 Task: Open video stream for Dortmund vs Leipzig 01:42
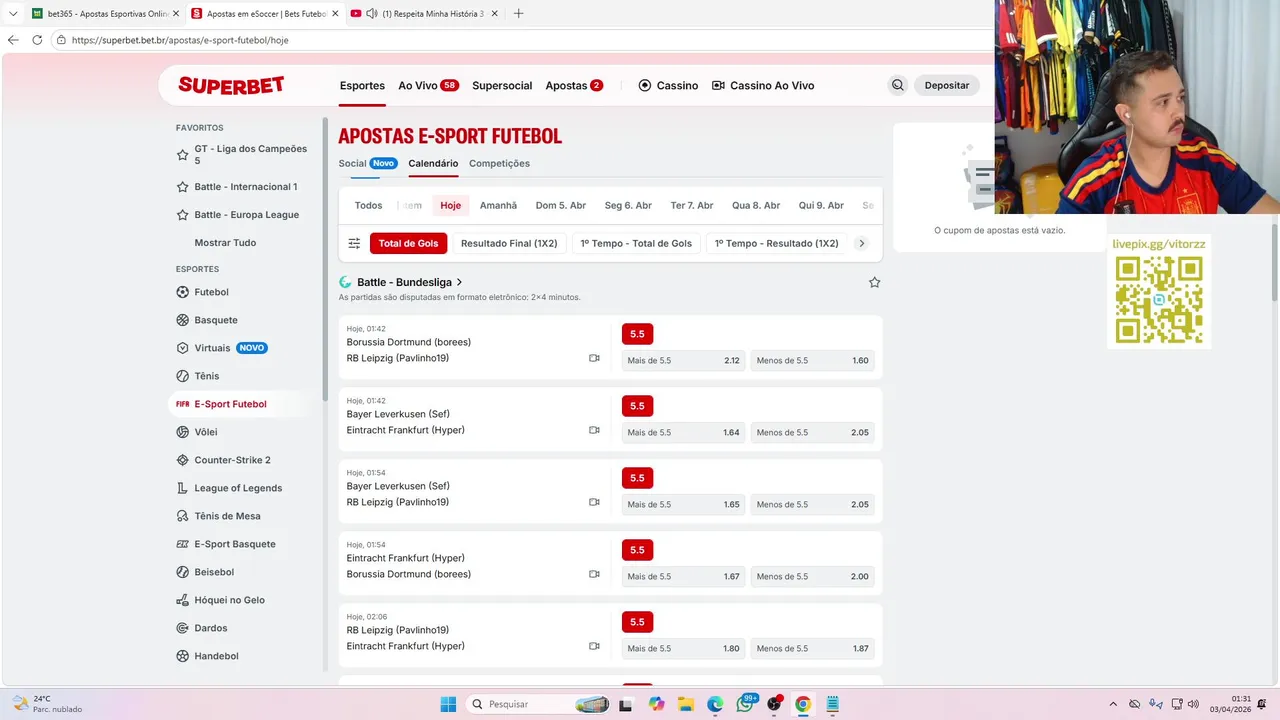(x=594, y=358)
